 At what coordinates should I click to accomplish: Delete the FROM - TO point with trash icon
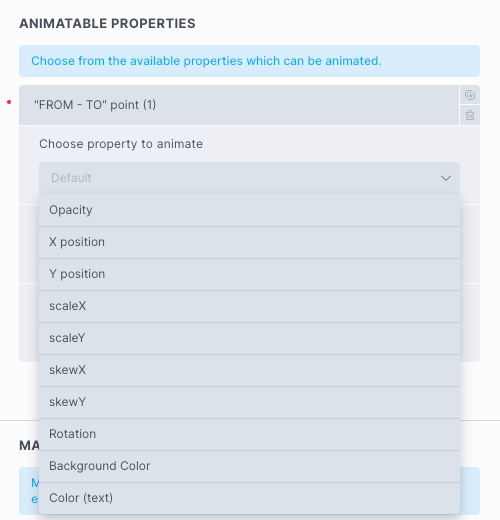click(470, 115)
